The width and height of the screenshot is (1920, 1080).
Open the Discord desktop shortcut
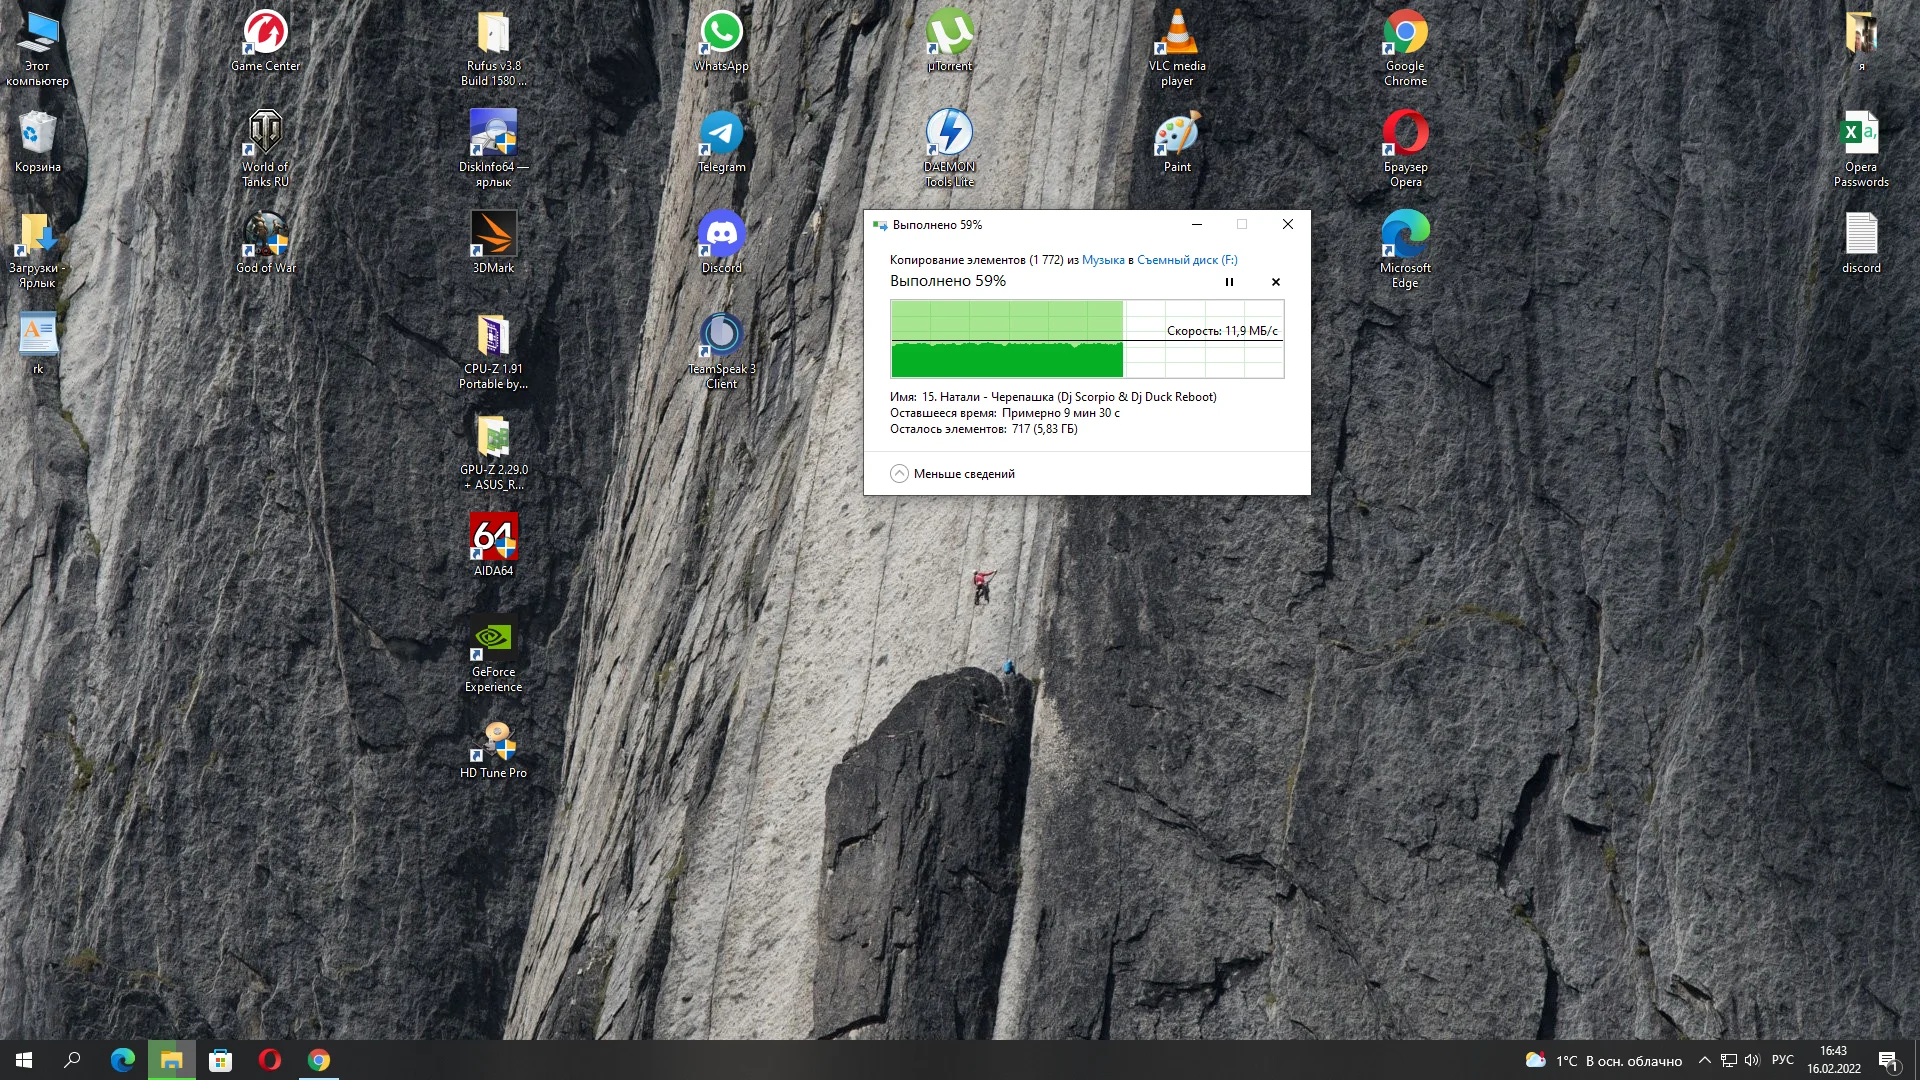click(x=721, y=240)
